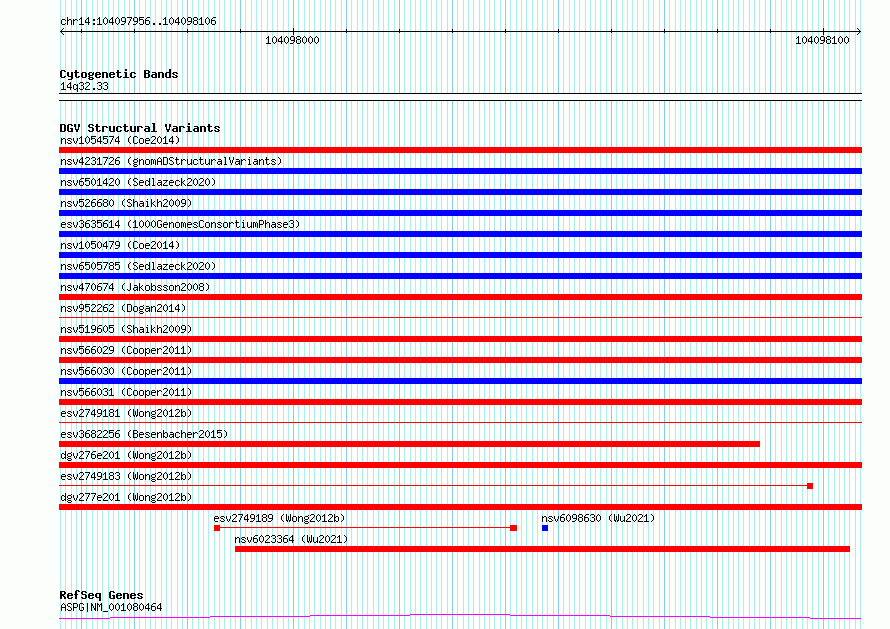Select esv3682256 (Besenbacher2015) label
The image size is (890, 629).
click(144, 434)
